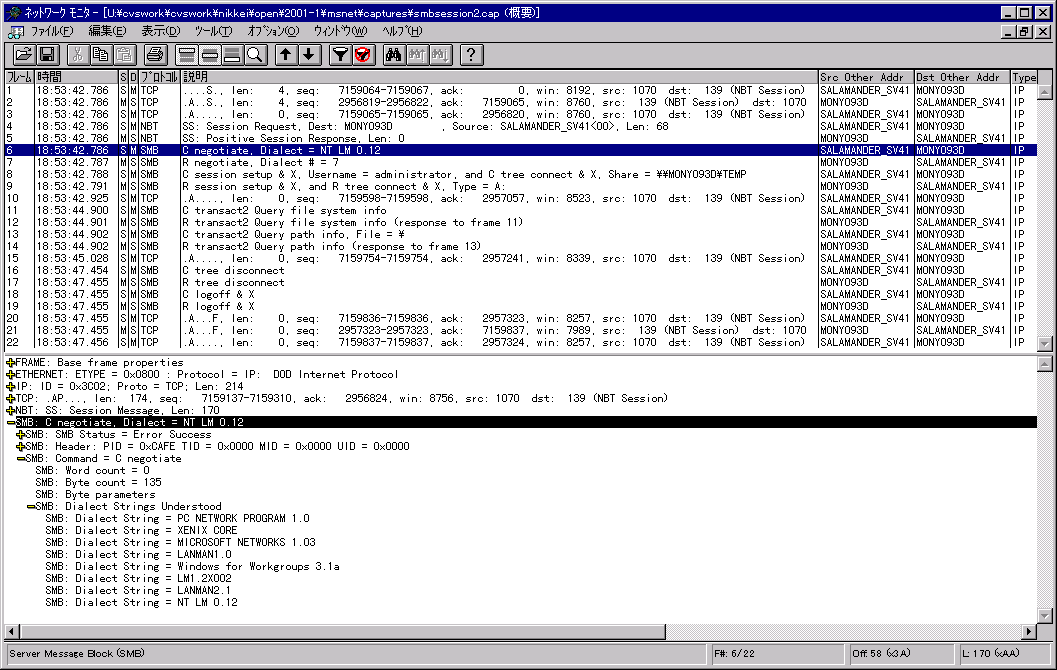Open the 表示(D) menu
The width and height of the screenshot is (1057, 670).
(160, 31)
